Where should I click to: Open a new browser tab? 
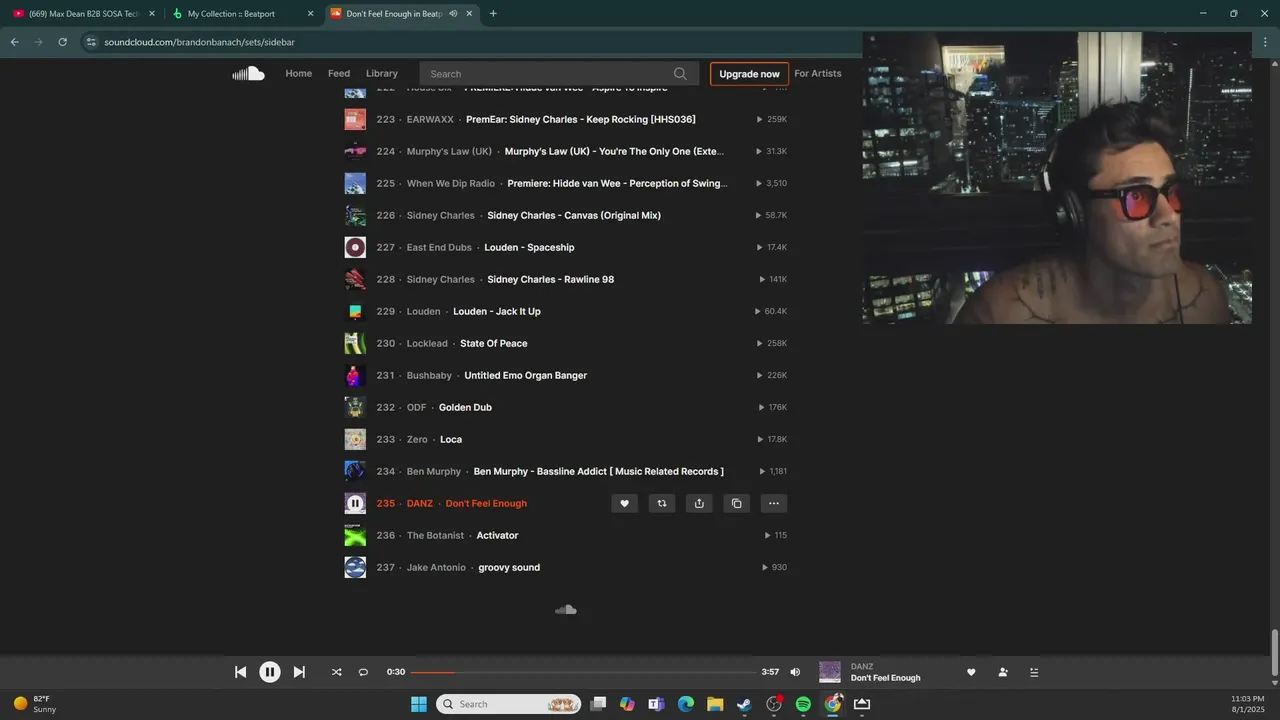click(x=493, y=14)
